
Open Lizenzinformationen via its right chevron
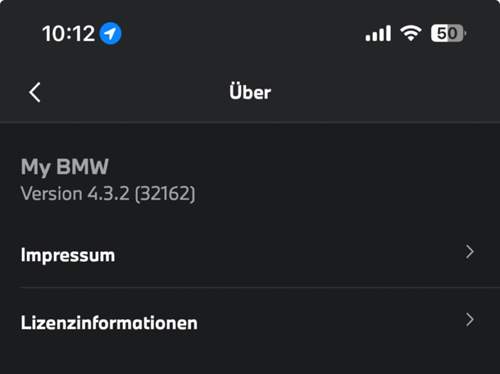[470, 320]
